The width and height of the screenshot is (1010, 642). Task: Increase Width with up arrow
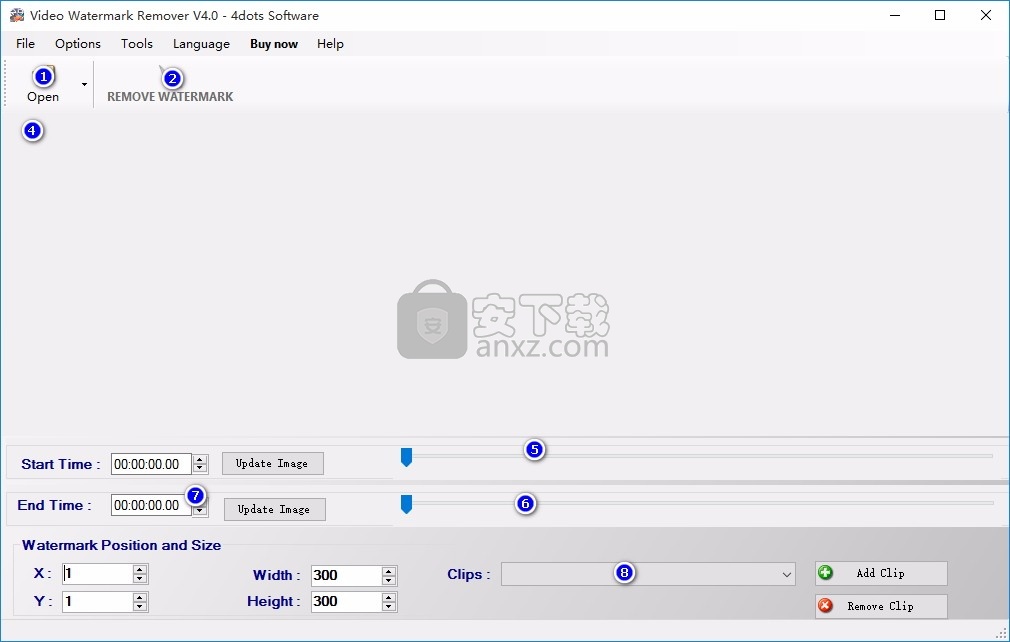[x=388, y=571]
